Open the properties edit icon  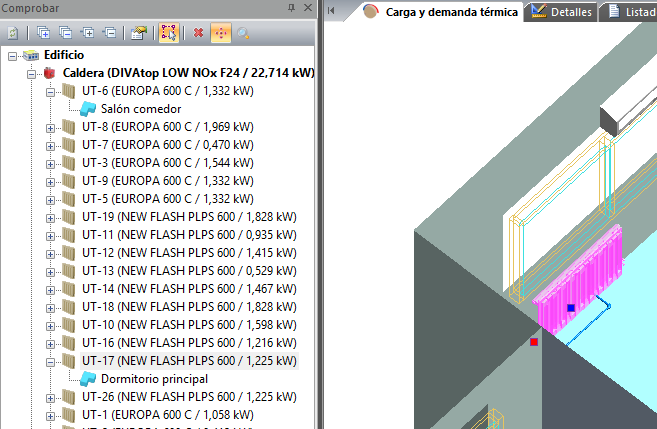coord(139,33)
